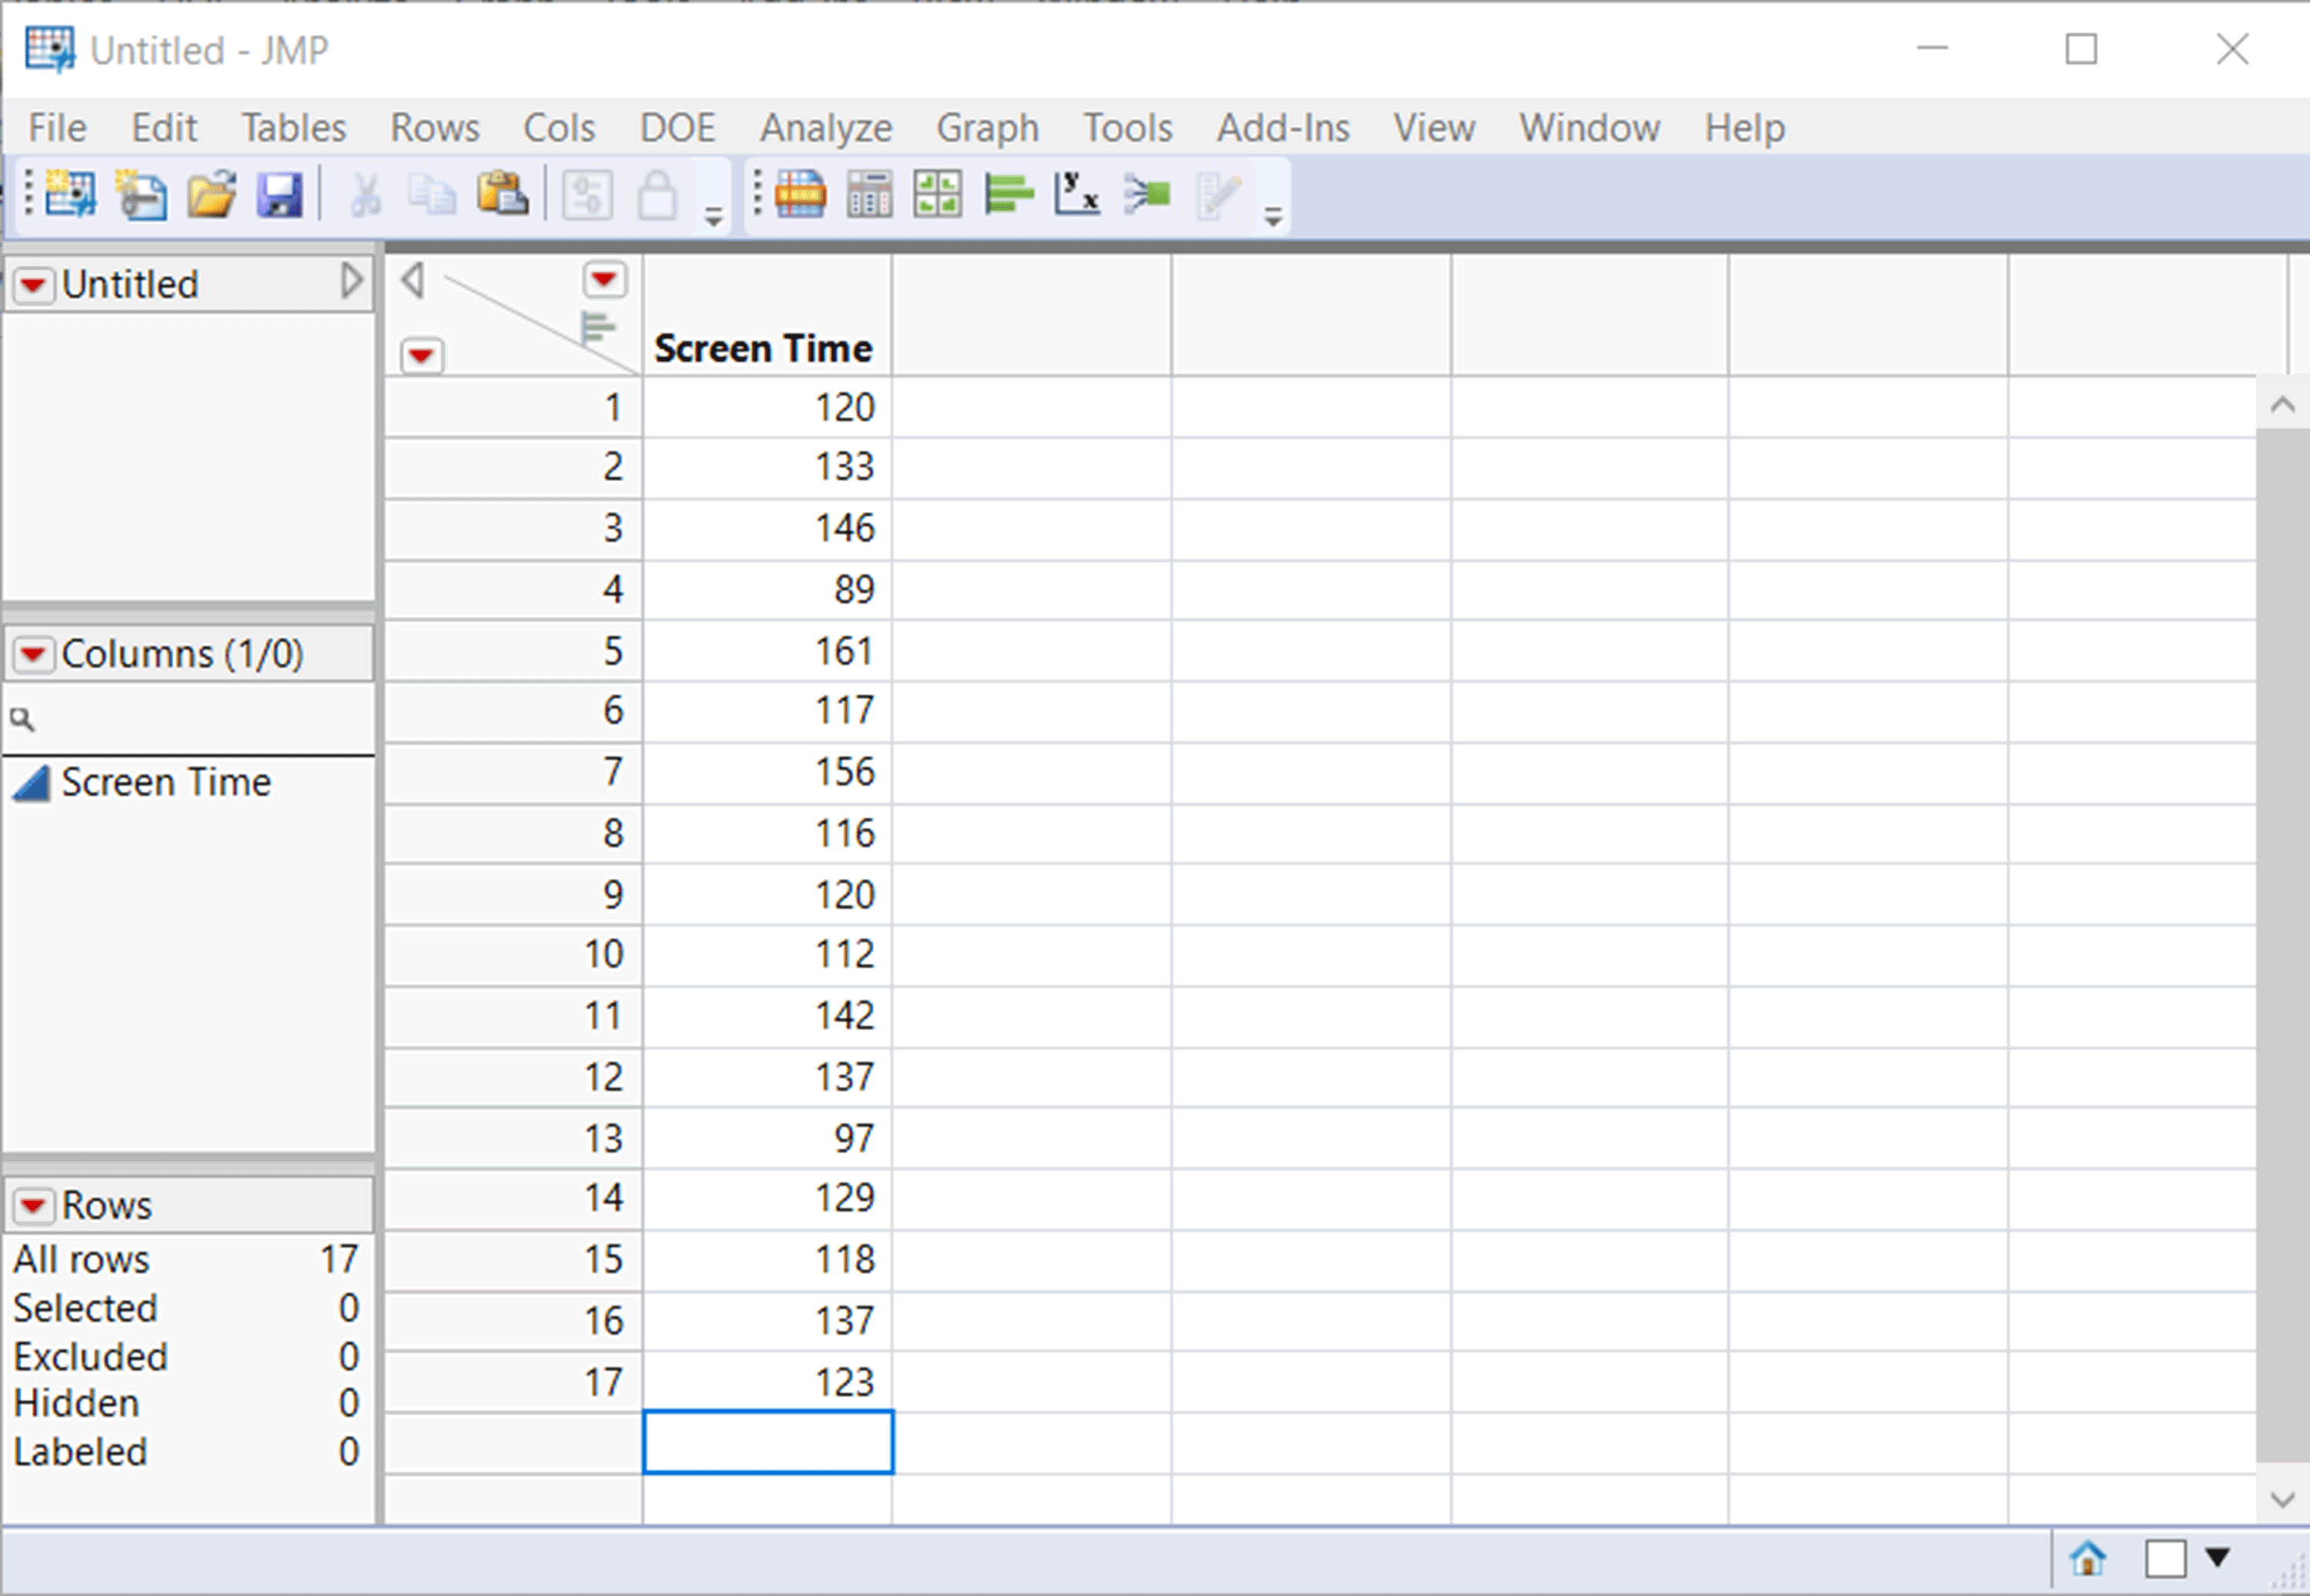
Task: Click the right triangle beside Untitled
Action: click(351, 281)
